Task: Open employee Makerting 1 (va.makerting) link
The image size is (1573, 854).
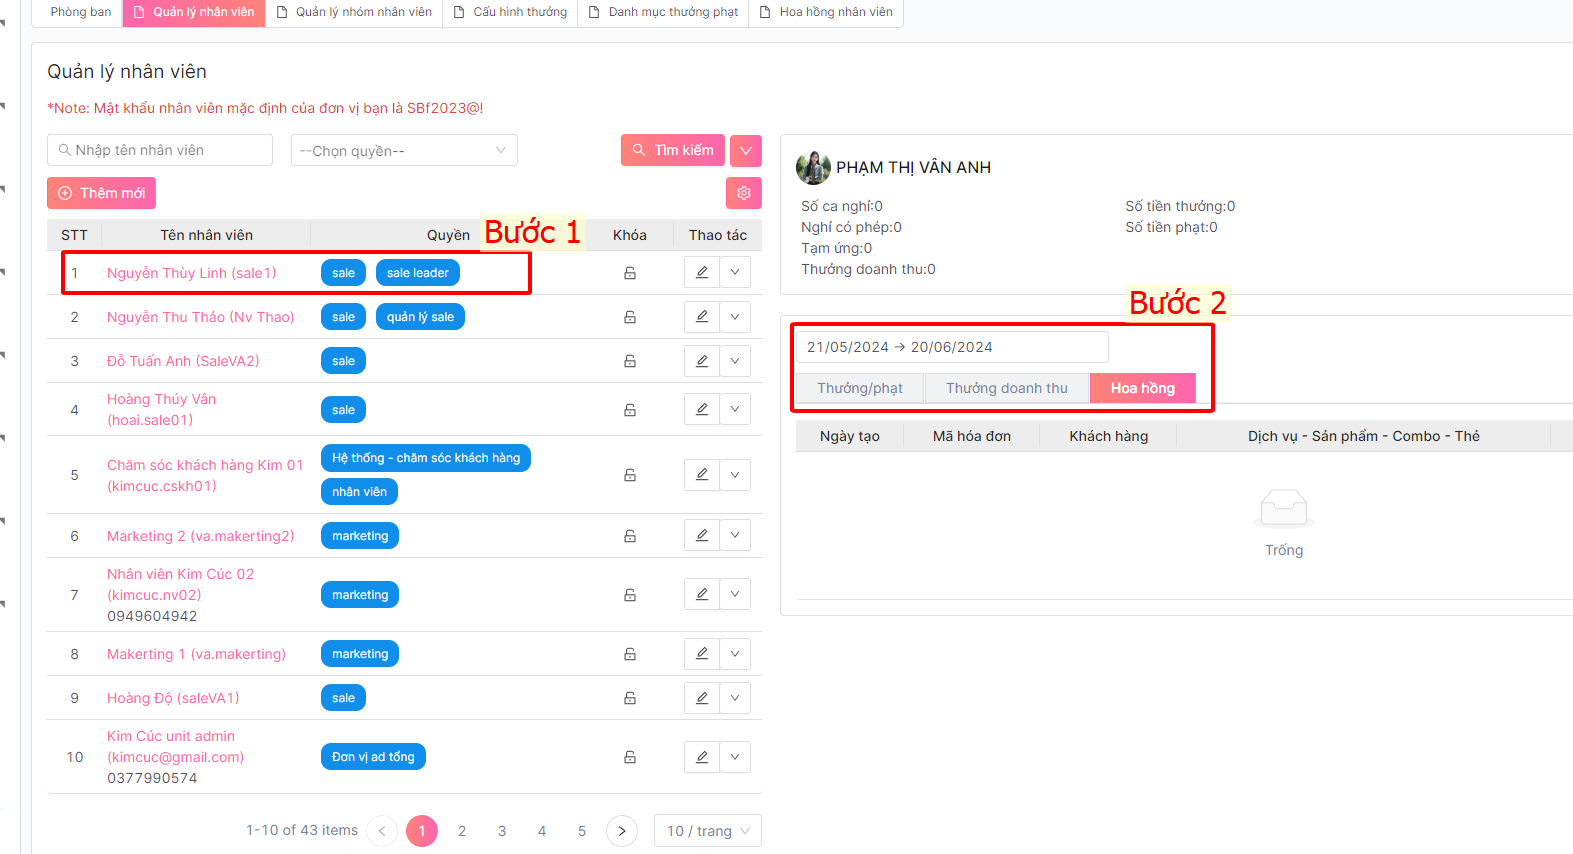Action: pyautogui.click(x=196, y=654)
